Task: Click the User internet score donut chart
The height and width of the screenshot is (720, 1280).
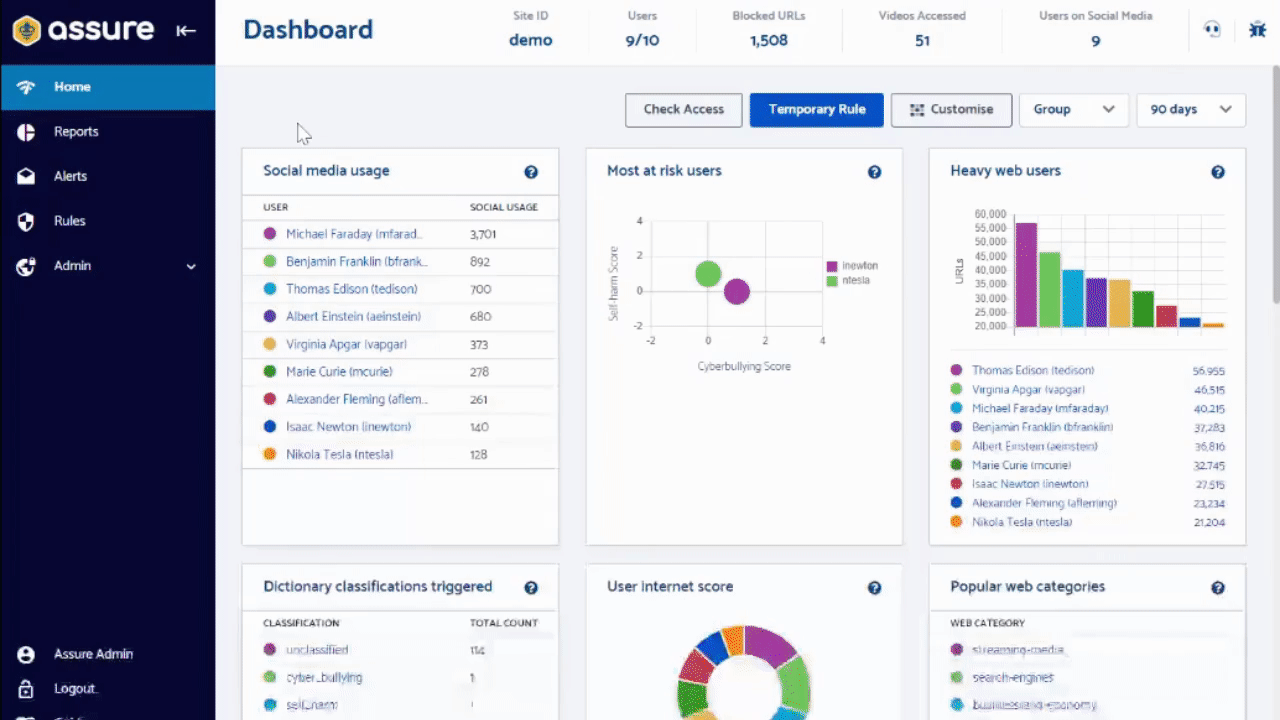Action: coord(743,672)
